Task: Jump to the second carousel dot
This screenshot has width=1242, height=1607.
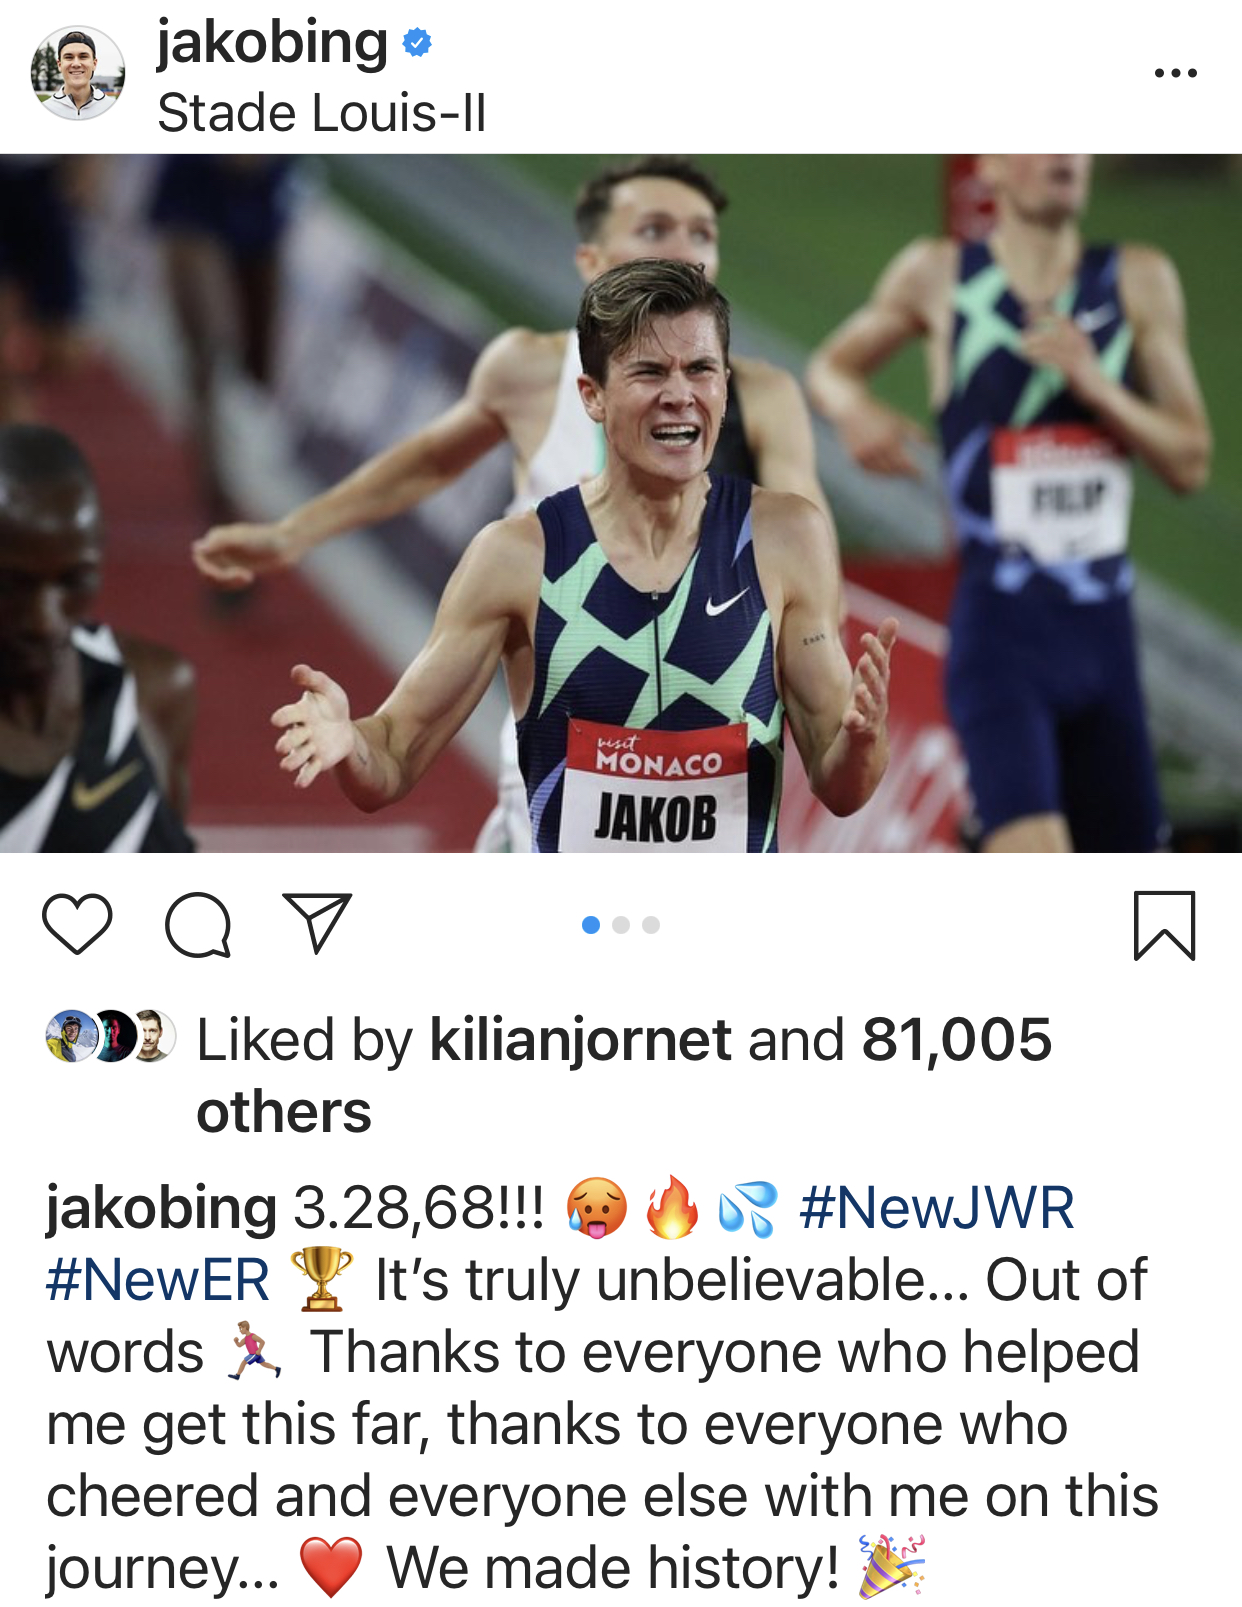Action: [621, 925]
